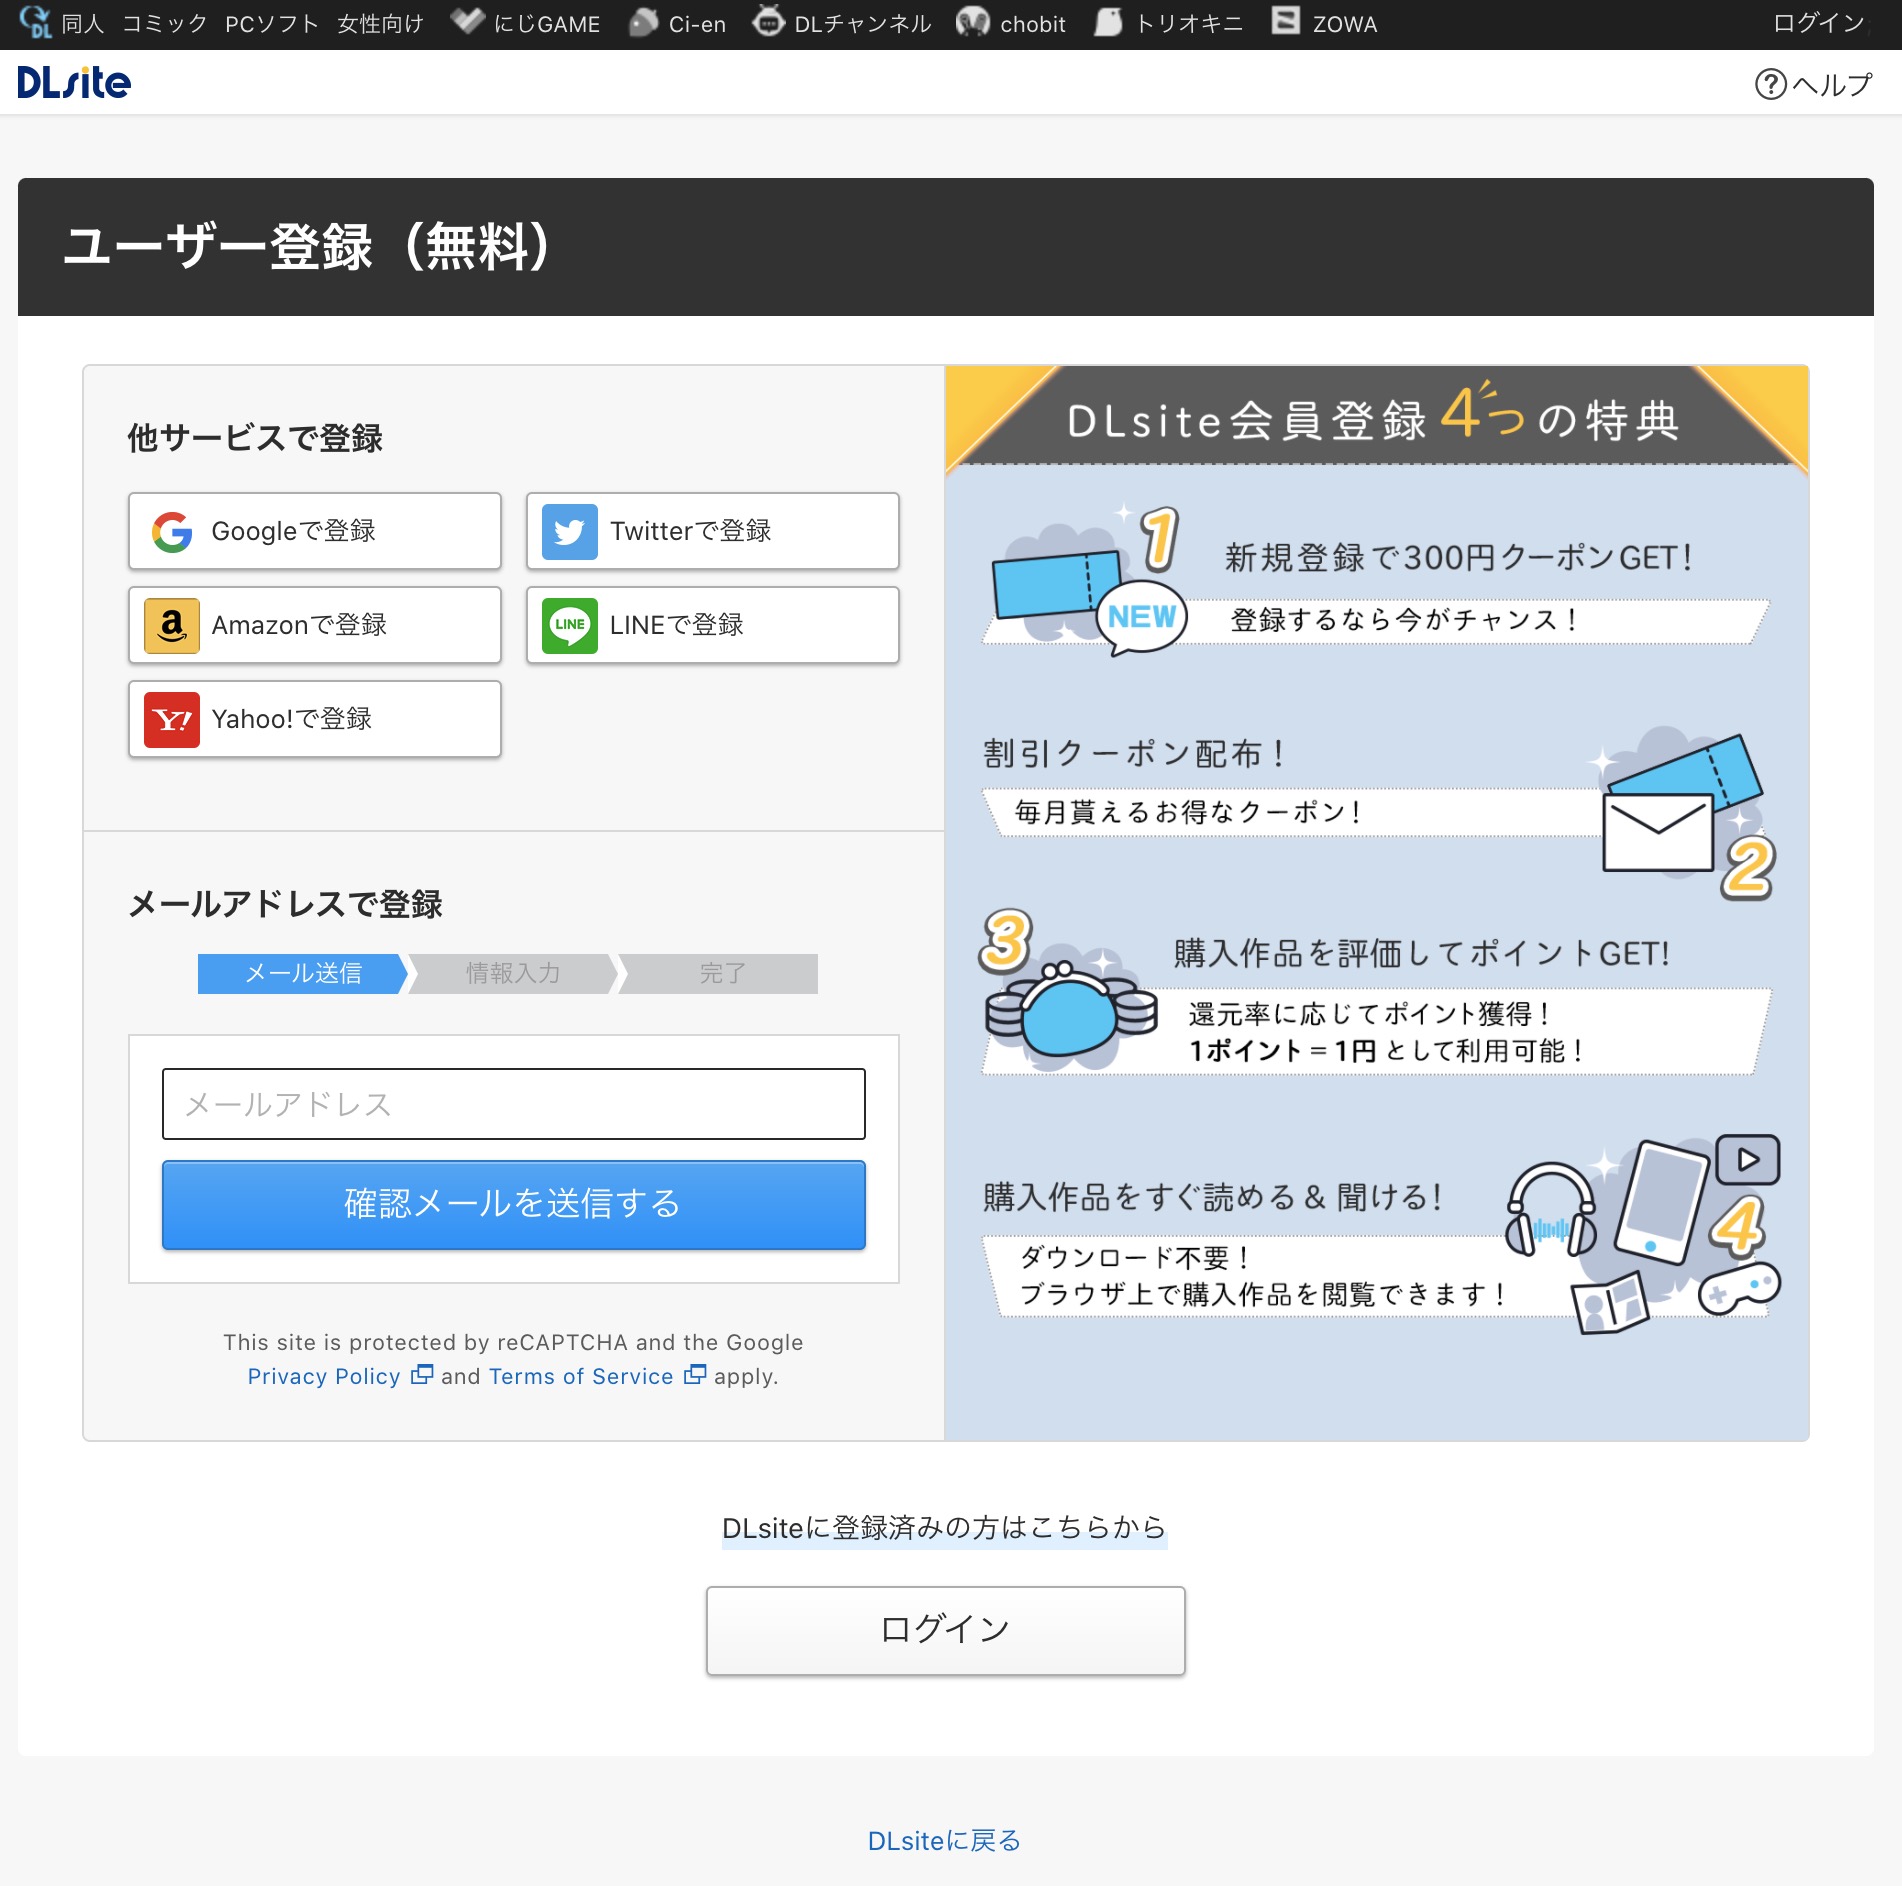1902x1886 pixels.
Task: Click the DLsite logo in header
Action: (74, 83)
